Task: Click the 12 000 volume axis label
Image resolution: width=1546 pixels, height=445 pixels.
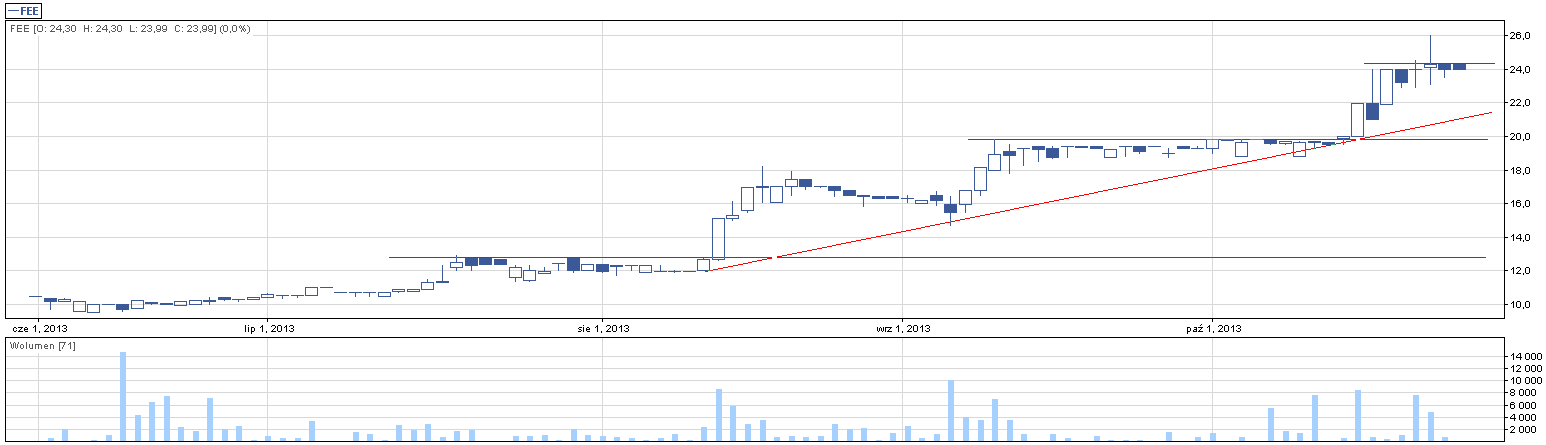Action: tap(1526, 369)
